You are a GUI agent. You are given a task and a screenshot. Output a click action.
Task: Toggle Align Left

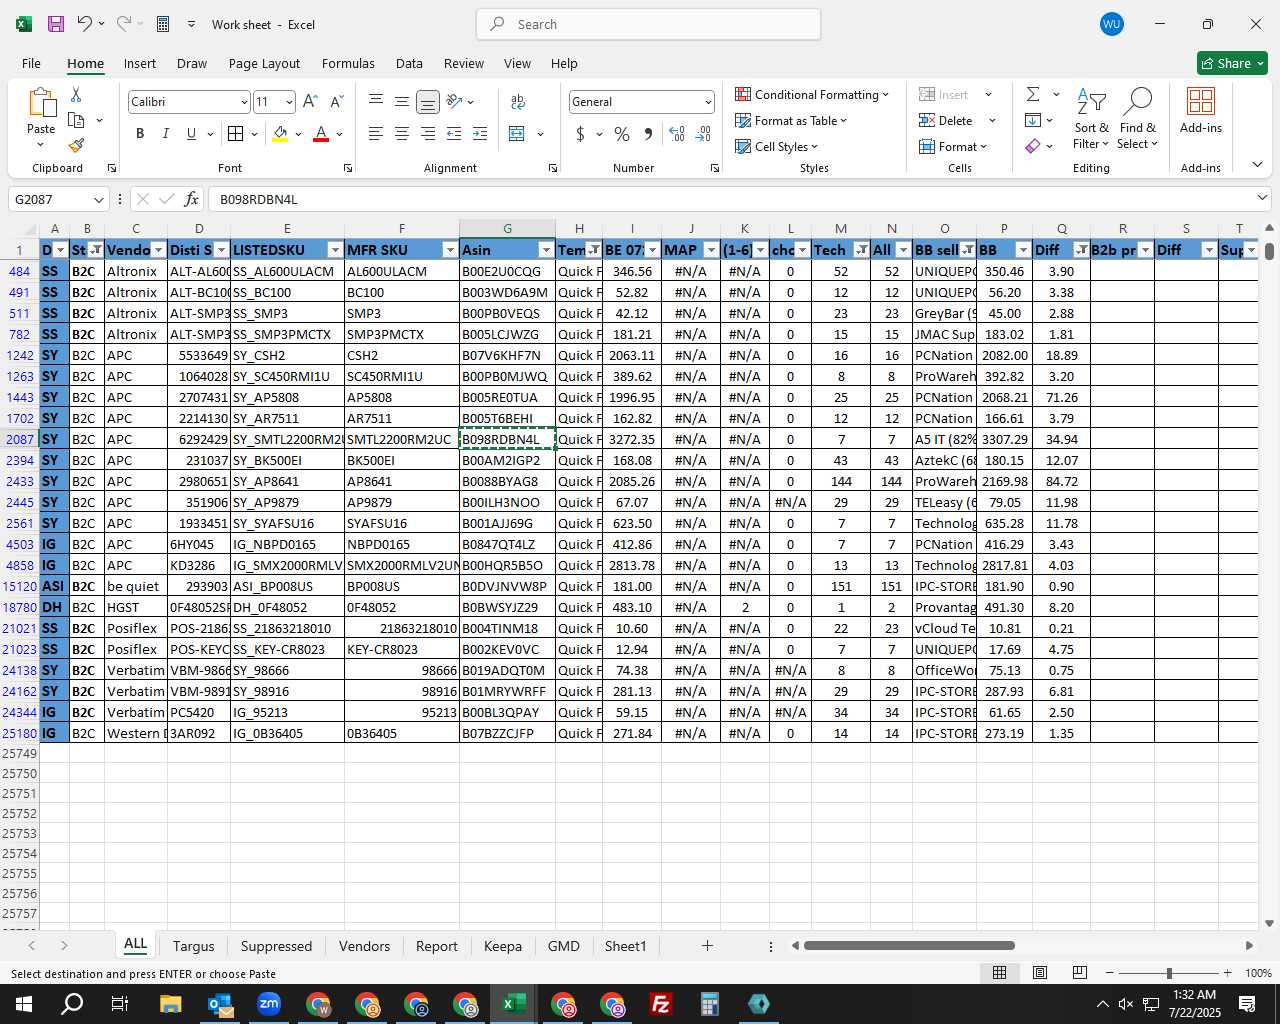(x=376, y=134)
